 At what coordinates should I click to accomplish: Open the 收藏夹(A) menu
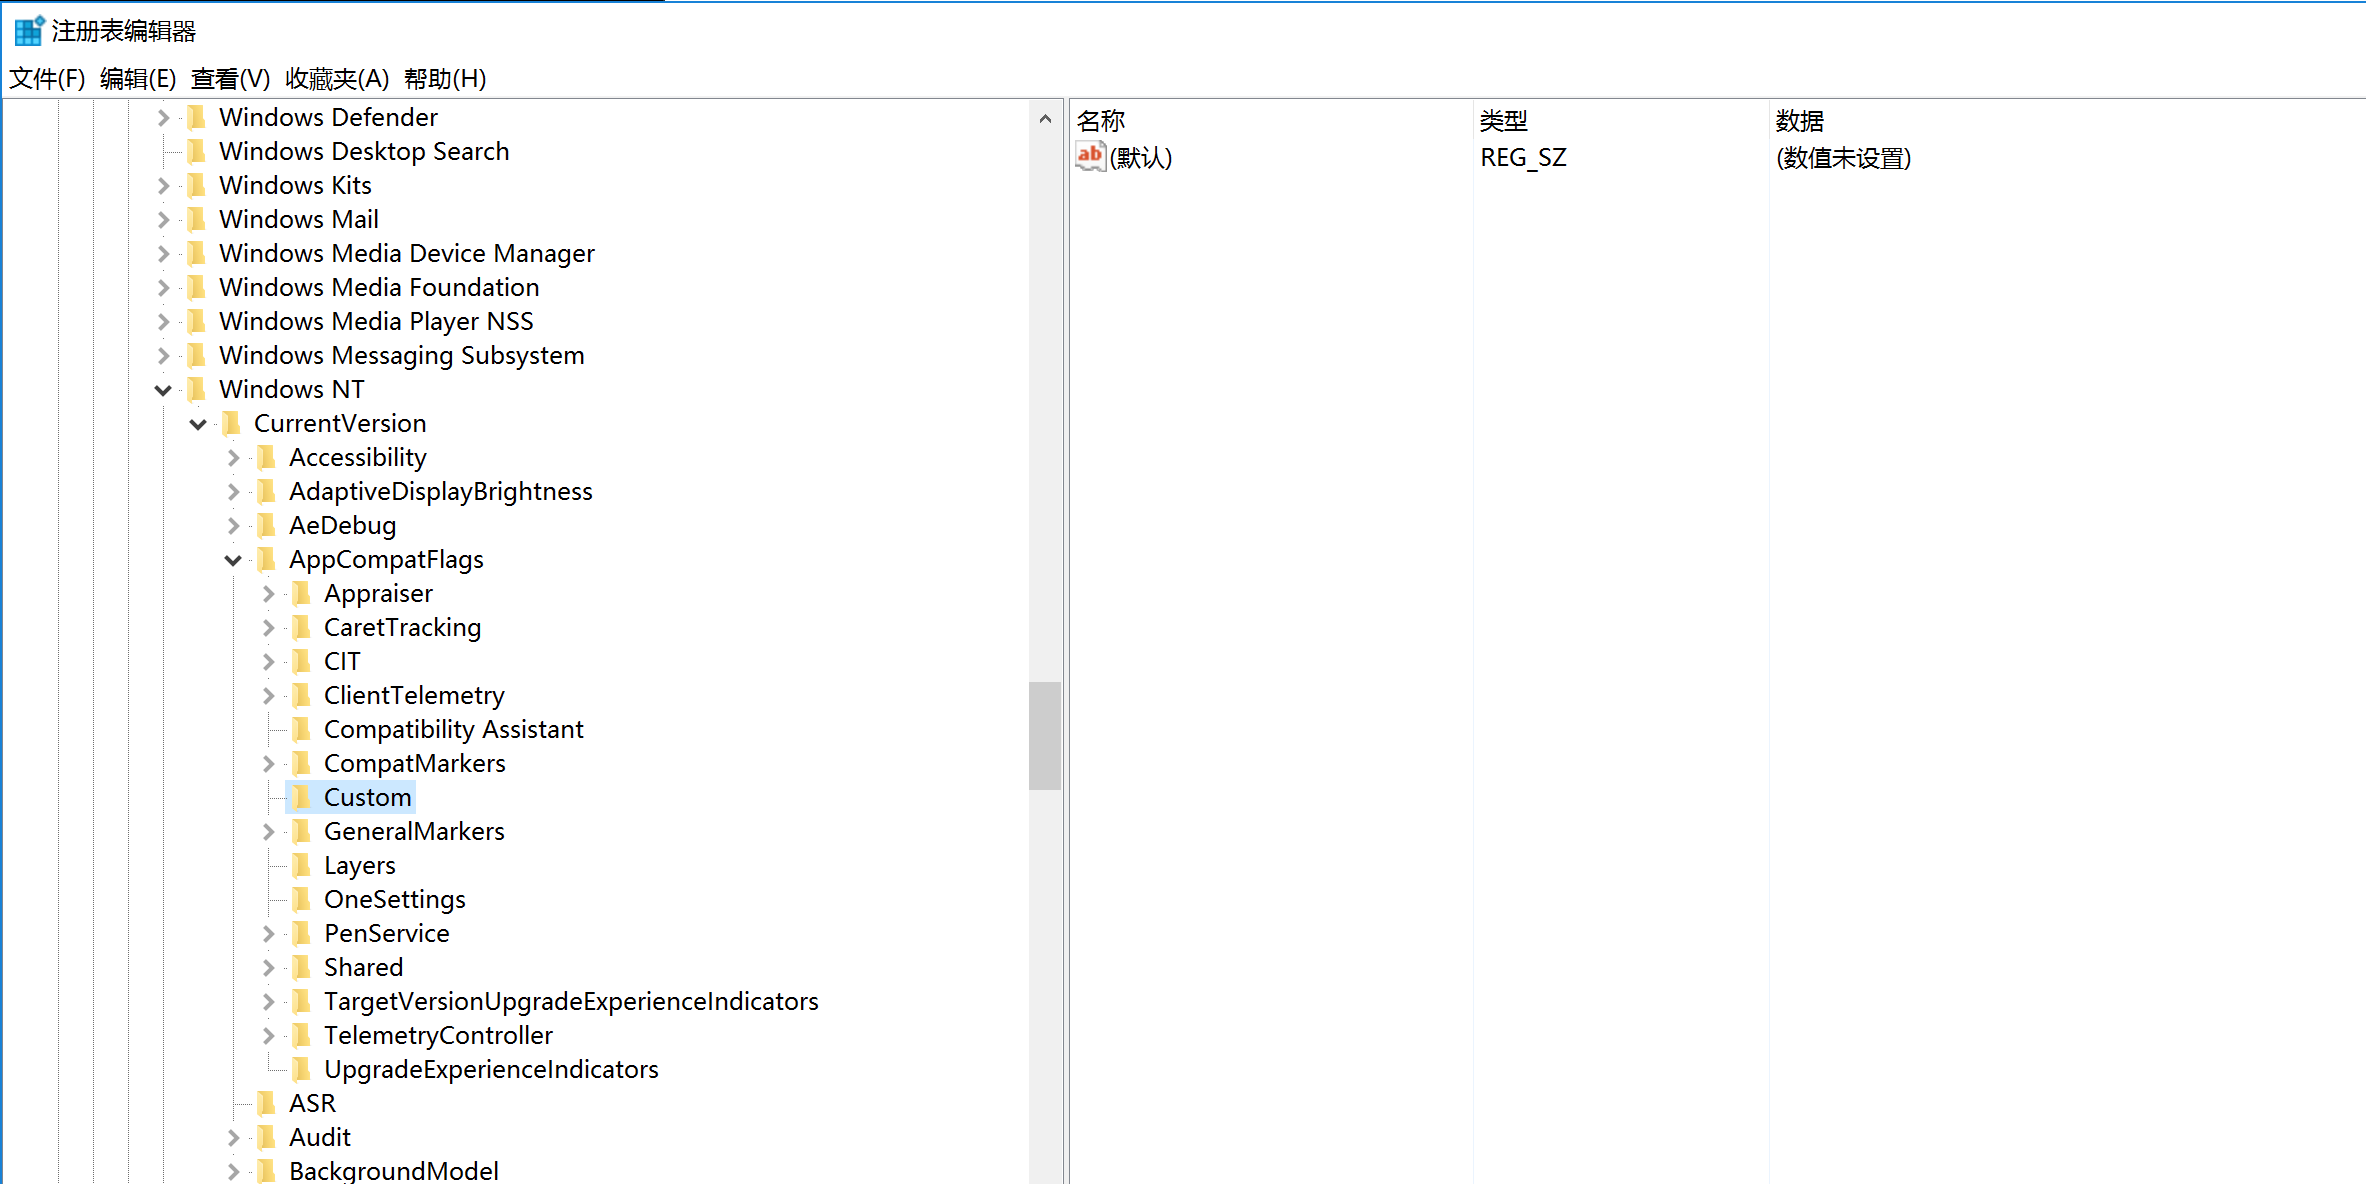[337, 78]
